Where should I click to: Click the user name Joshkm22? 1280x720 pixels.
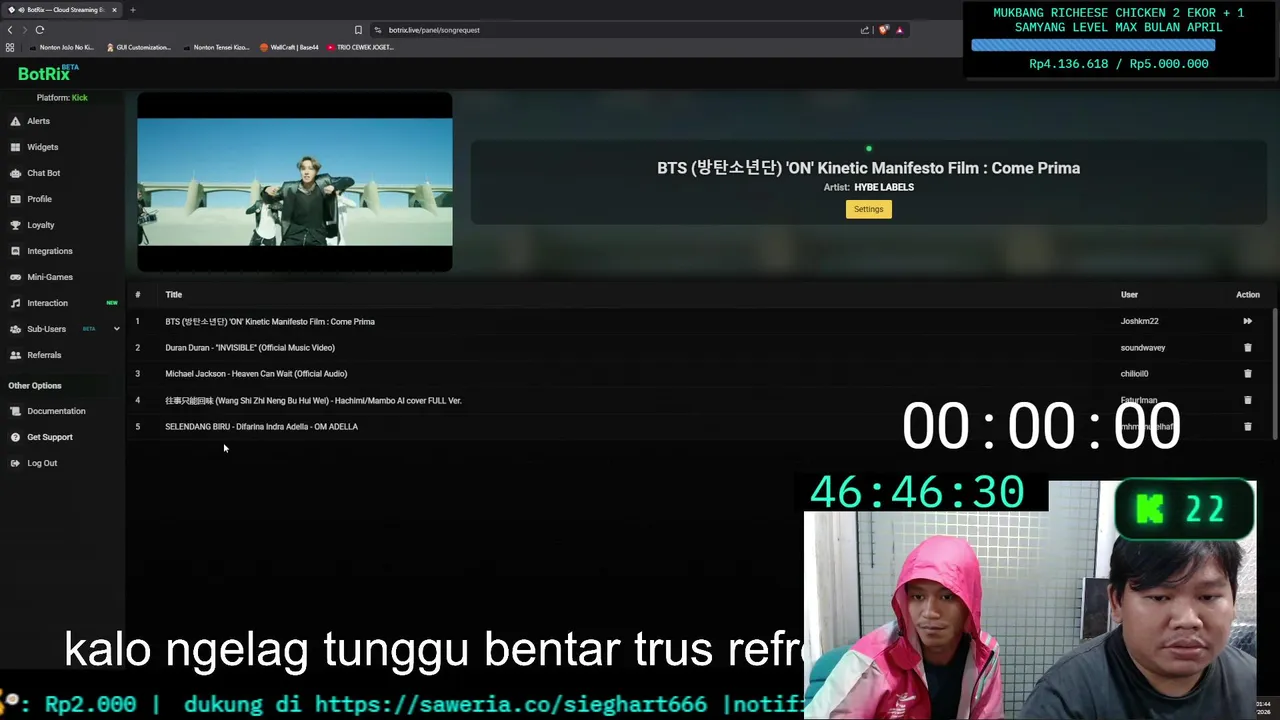coord(1139,322)
